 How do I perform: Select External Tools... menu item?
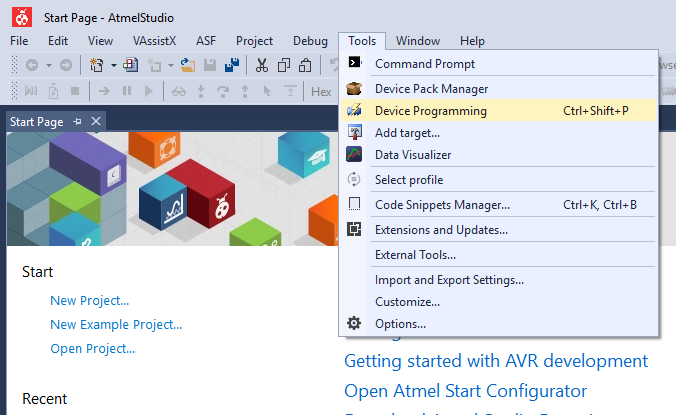tap(499, 255)
